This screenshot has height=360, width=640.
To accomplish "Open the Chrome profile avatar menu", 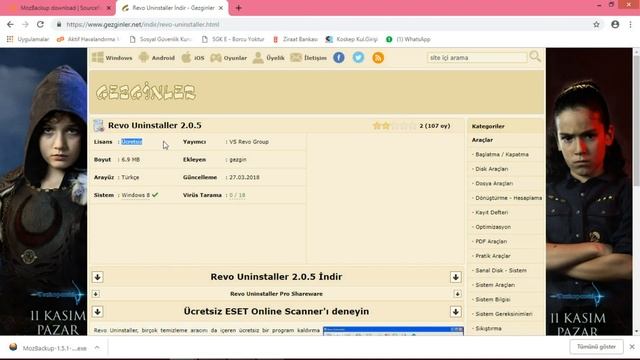I will [x=615, y=24].
